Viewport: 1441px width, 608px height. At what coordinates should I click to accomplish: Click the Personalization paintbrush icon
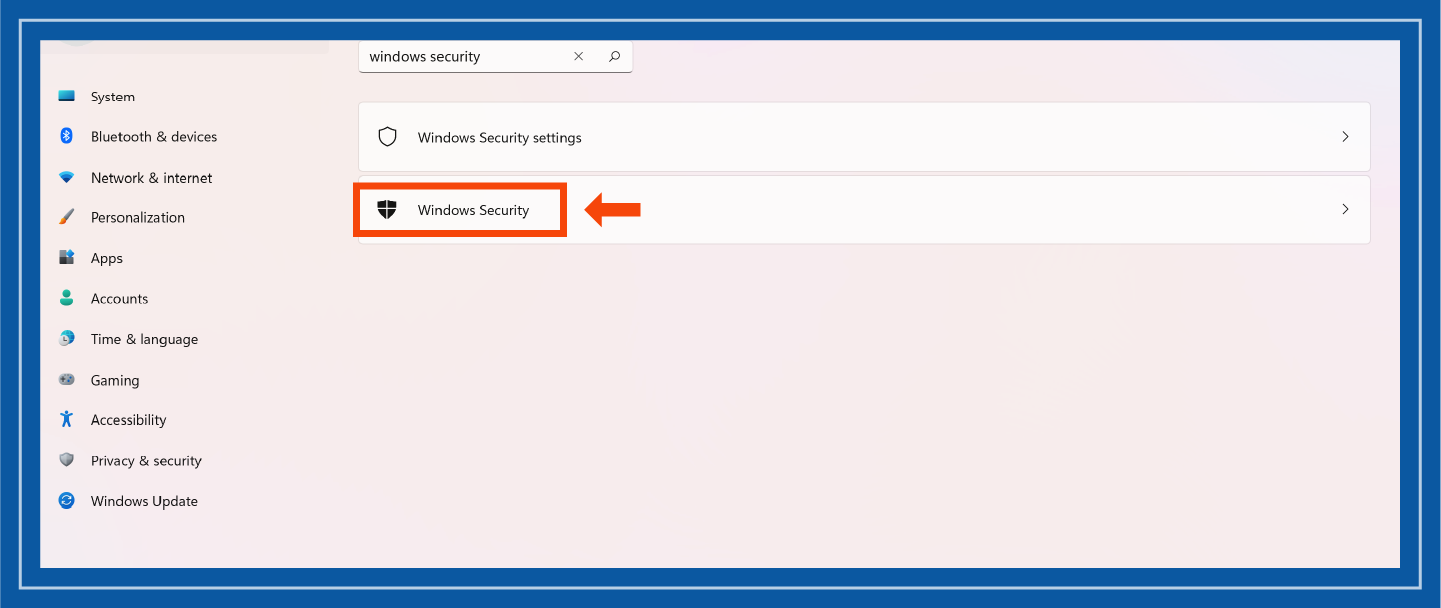pyautogui.click(x=67, y=217)
